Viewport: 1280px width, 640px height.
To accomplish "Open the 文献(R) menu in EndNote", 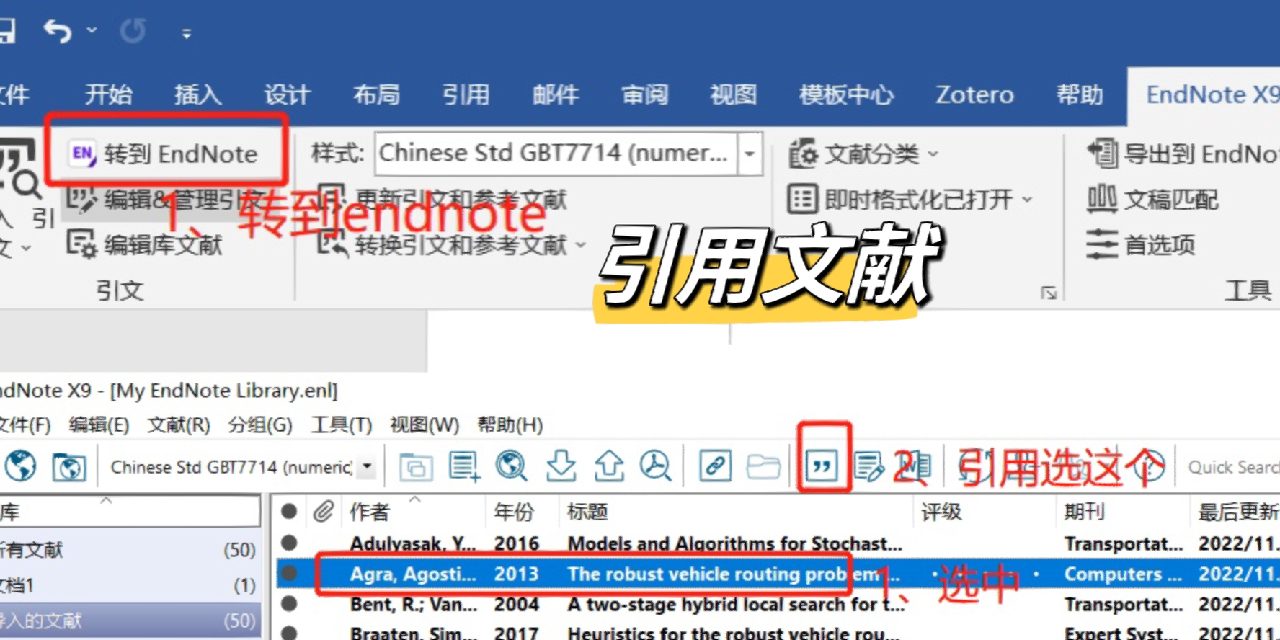I will click(x=179, y=424).
